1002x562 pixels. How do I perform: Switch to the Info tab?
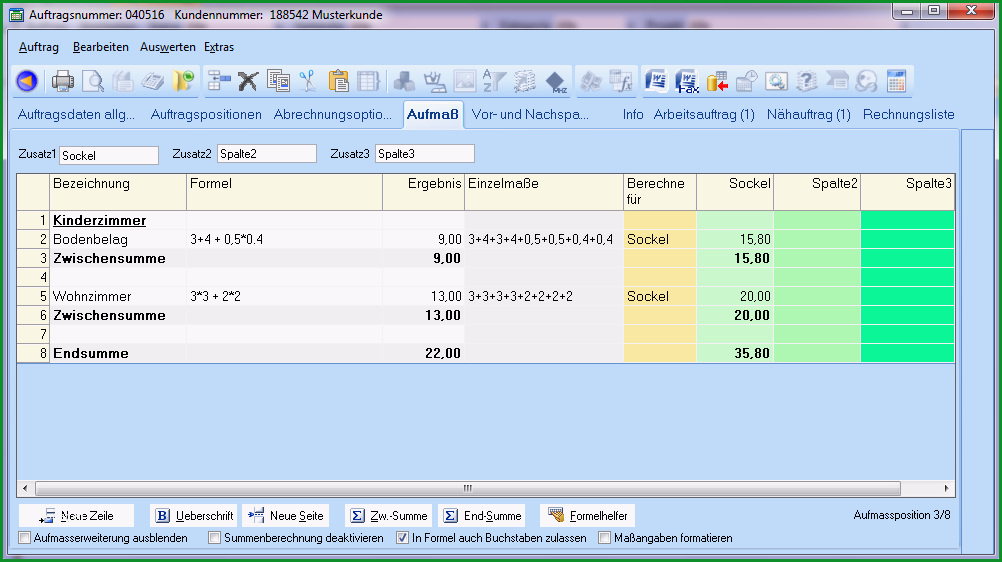point(633,114)
